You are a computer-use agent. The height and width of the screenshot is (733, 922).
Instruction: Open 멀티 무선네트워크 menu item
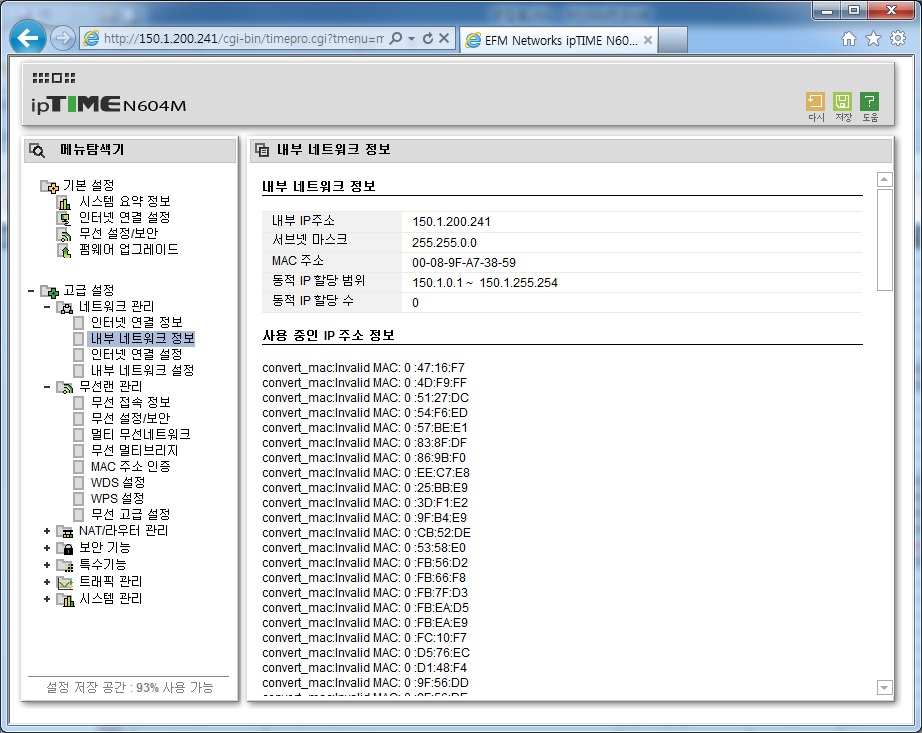[x=141, y=434]
